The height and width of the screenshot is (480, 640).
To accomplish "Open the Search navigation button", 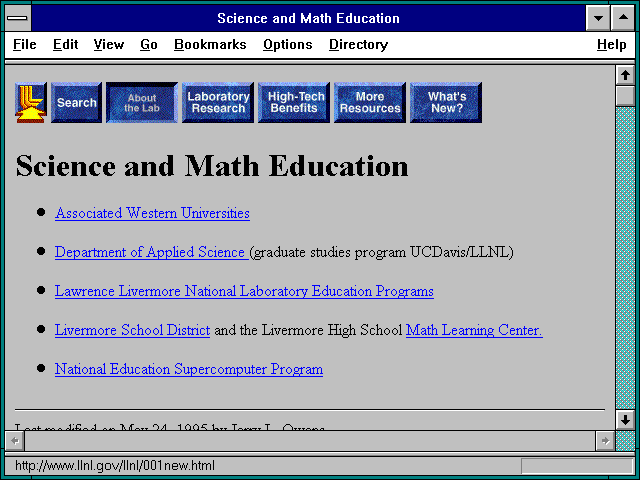I will click(x=76, y=102).
